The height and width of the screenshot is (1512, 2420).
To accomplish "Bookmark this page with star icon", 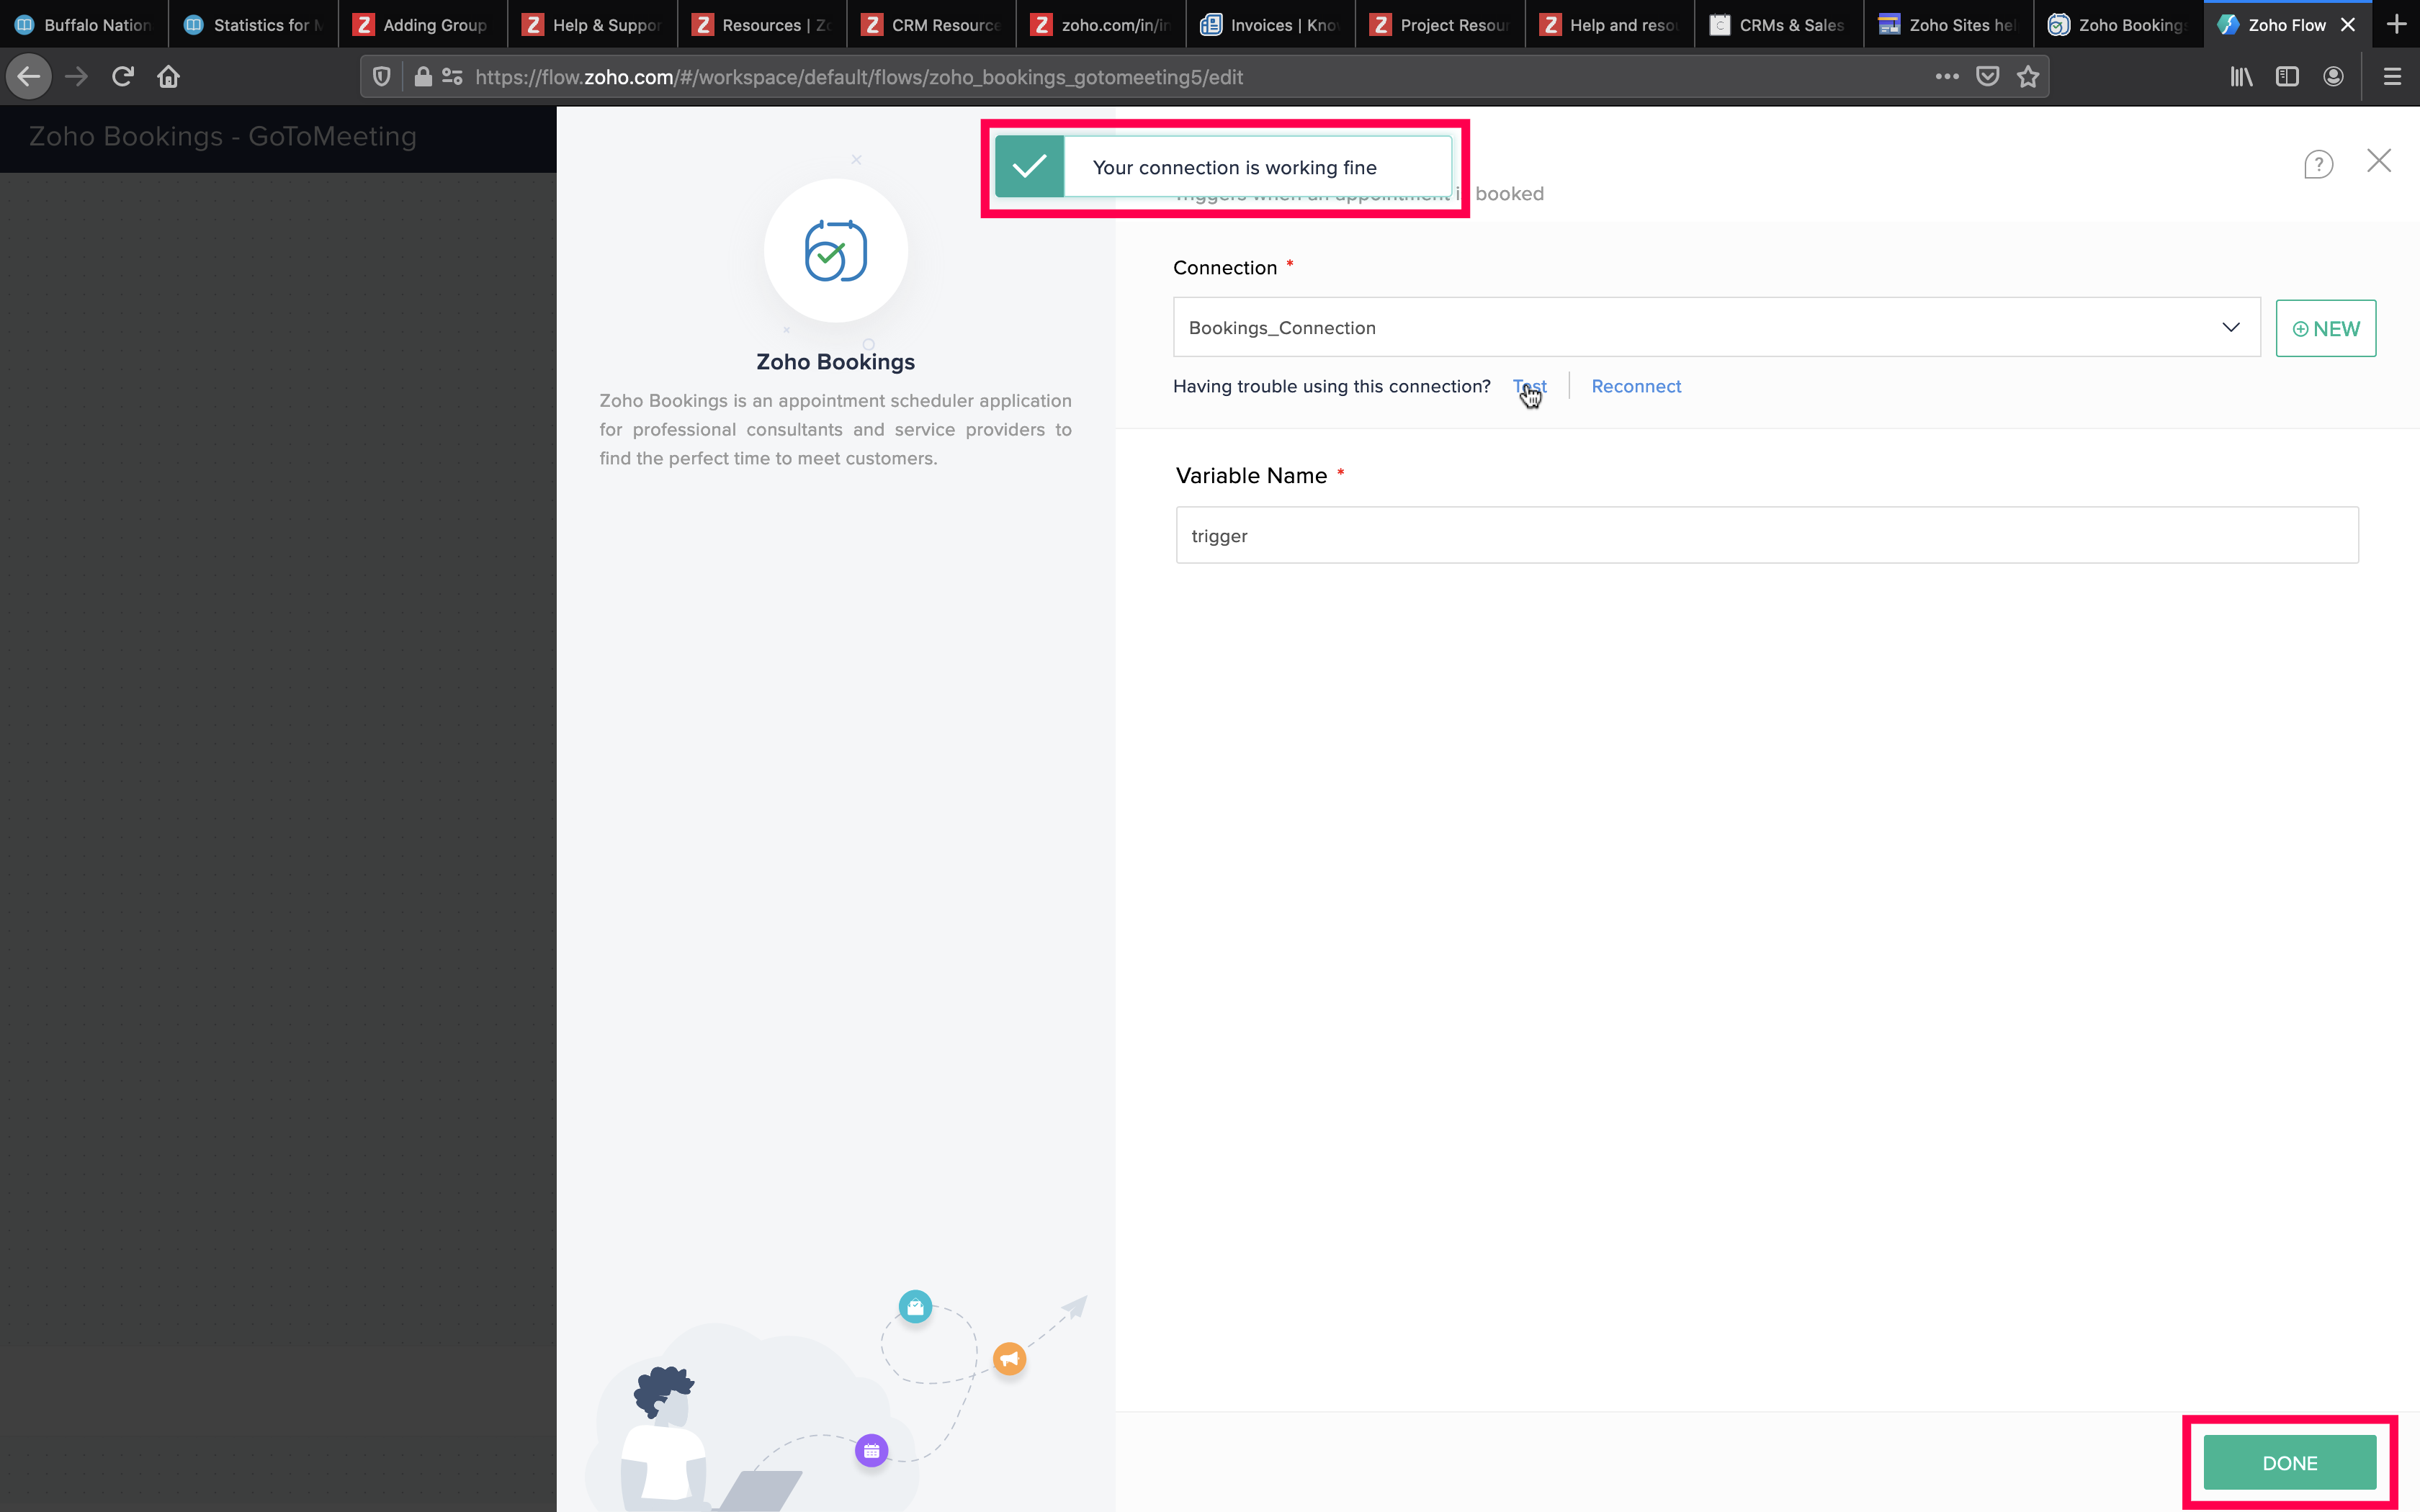I will point(2028,77).
